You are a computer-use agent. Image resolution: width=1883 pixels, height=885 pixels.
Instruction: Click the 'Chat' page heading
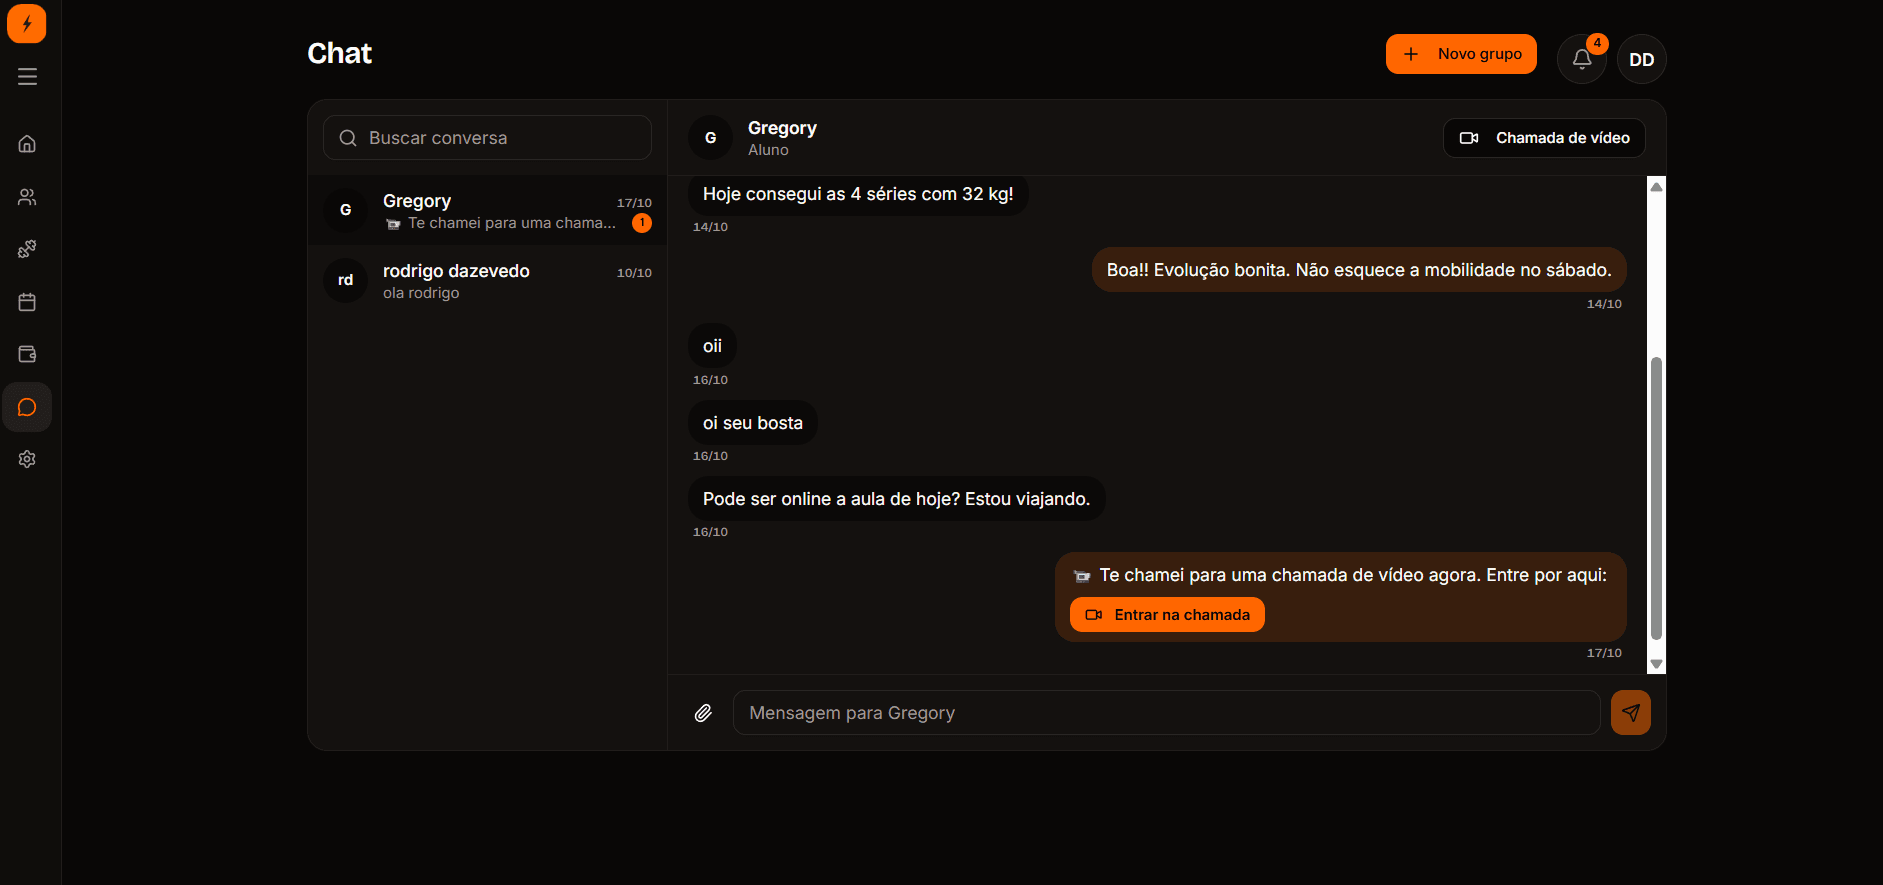[339, 53]
